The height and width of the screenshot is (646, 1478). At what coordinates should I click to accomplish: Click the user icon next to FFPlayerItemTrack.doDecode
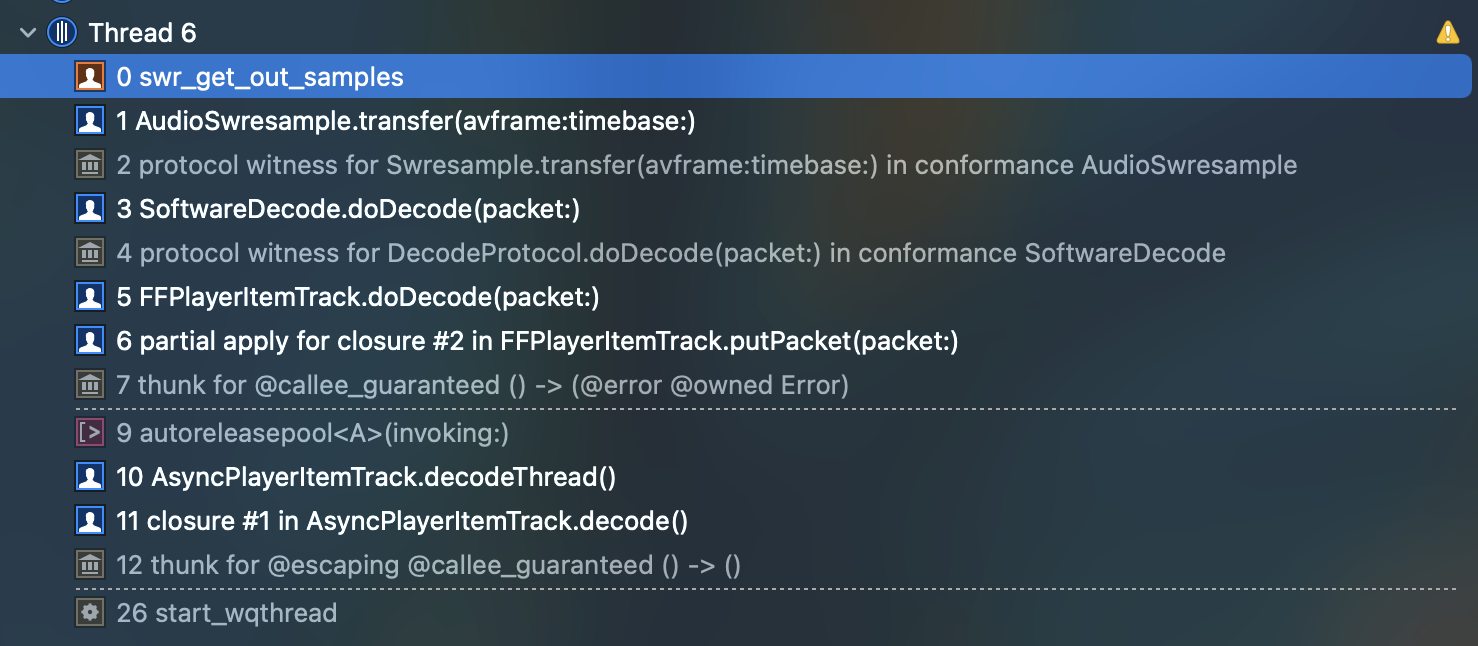90,296
